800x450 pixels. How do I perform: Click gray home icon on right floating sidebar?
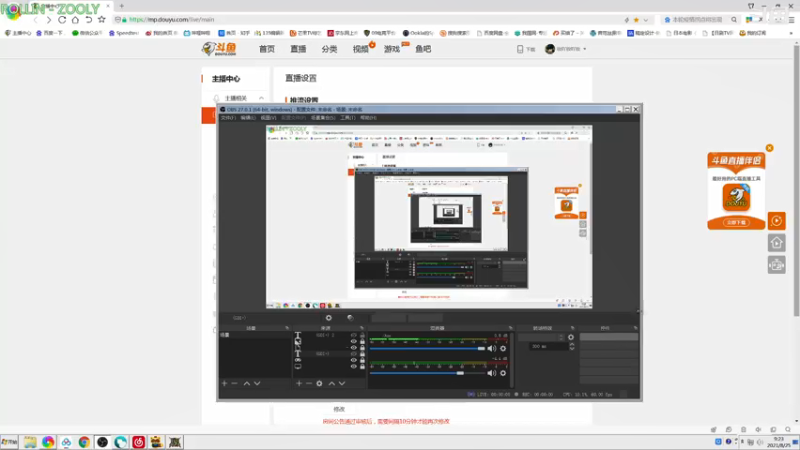pos(777,243)
